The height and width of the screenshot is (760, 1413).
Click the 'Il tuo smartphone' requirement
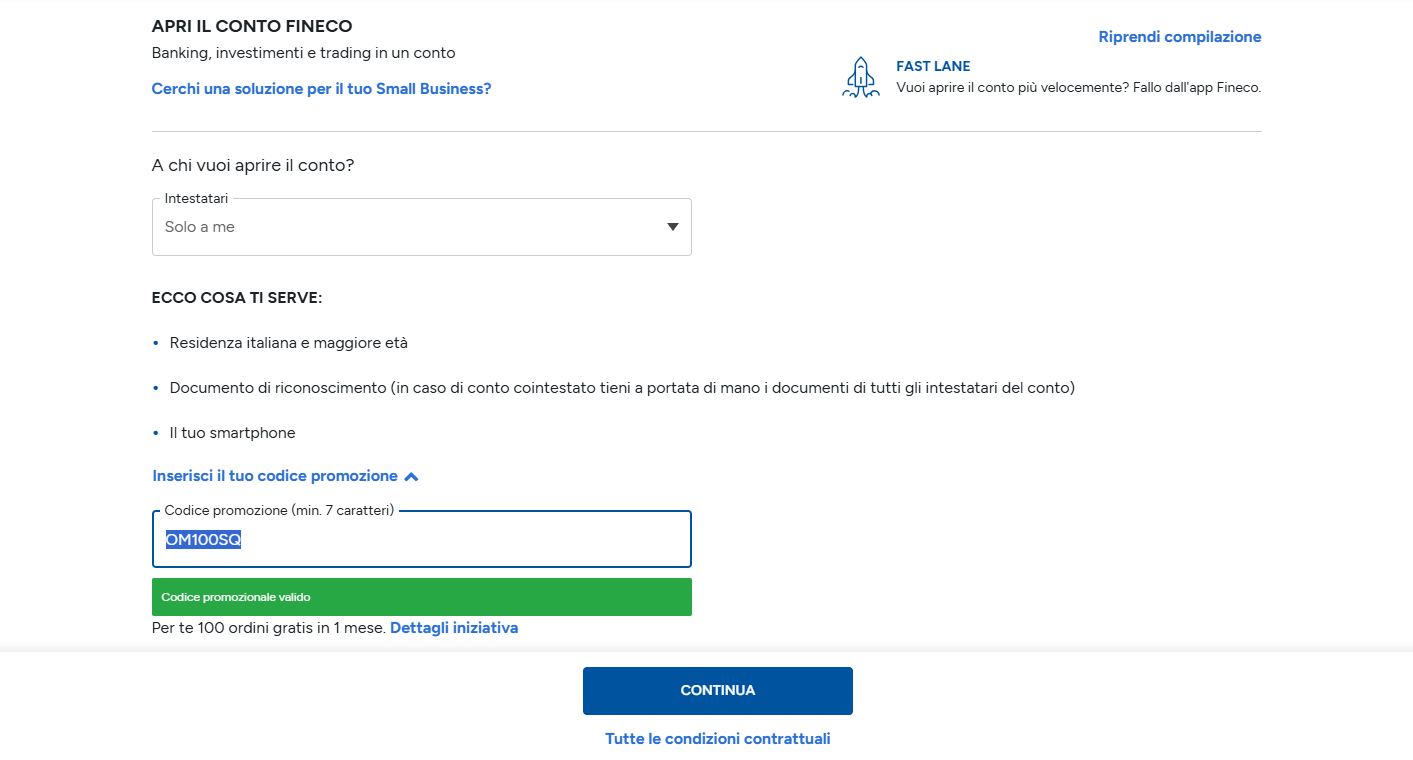tap(232, 433)
